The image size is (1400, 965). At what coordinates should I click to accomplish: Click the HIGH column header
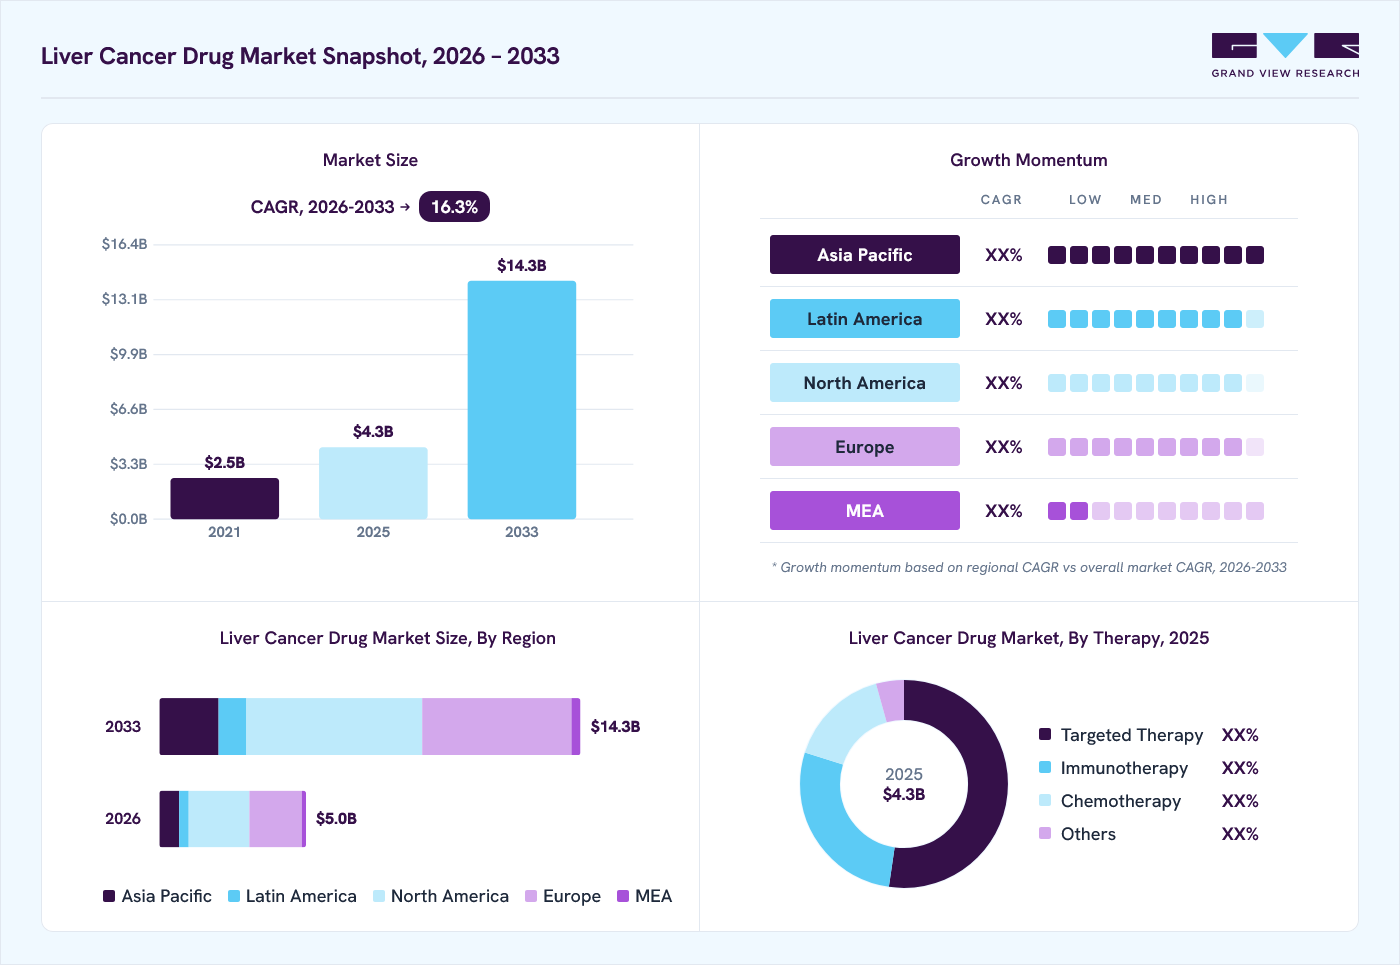coord(1209,200)
